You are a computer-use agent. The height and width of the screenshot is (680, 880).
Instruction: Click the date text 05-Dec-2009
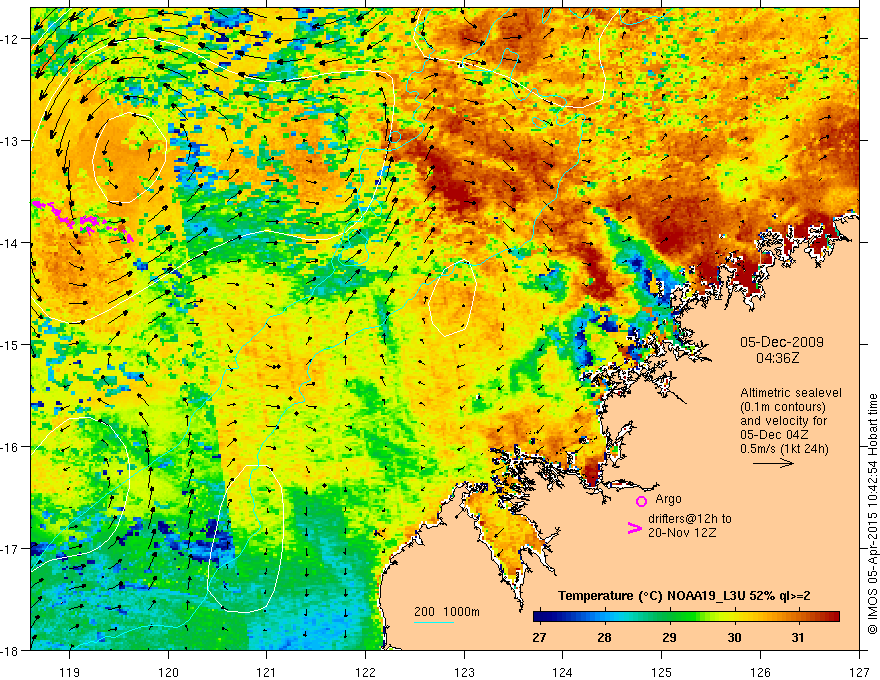(782, 342)
